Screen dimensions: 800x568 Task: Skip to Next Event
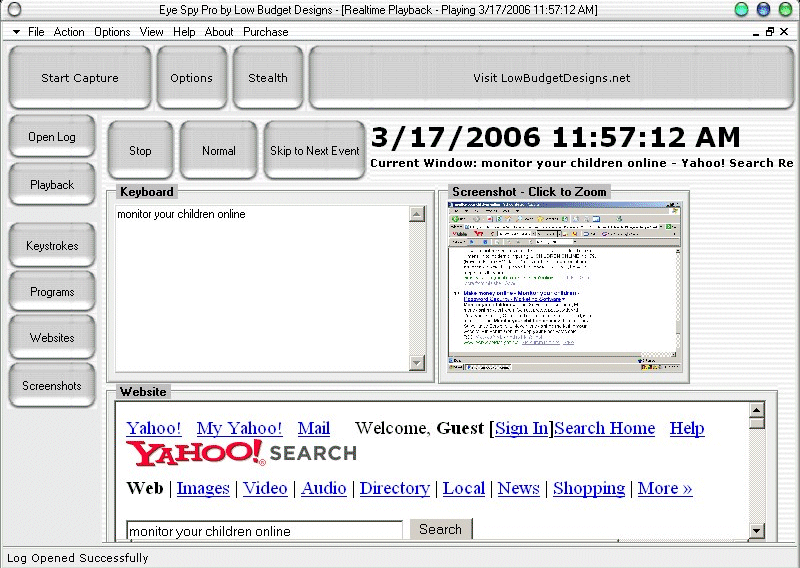314,150
